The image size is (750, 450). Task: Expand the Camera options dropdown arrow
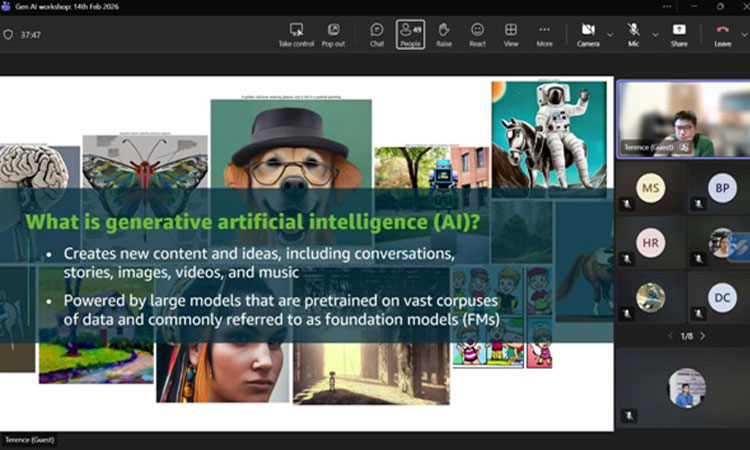click(610, 34)
